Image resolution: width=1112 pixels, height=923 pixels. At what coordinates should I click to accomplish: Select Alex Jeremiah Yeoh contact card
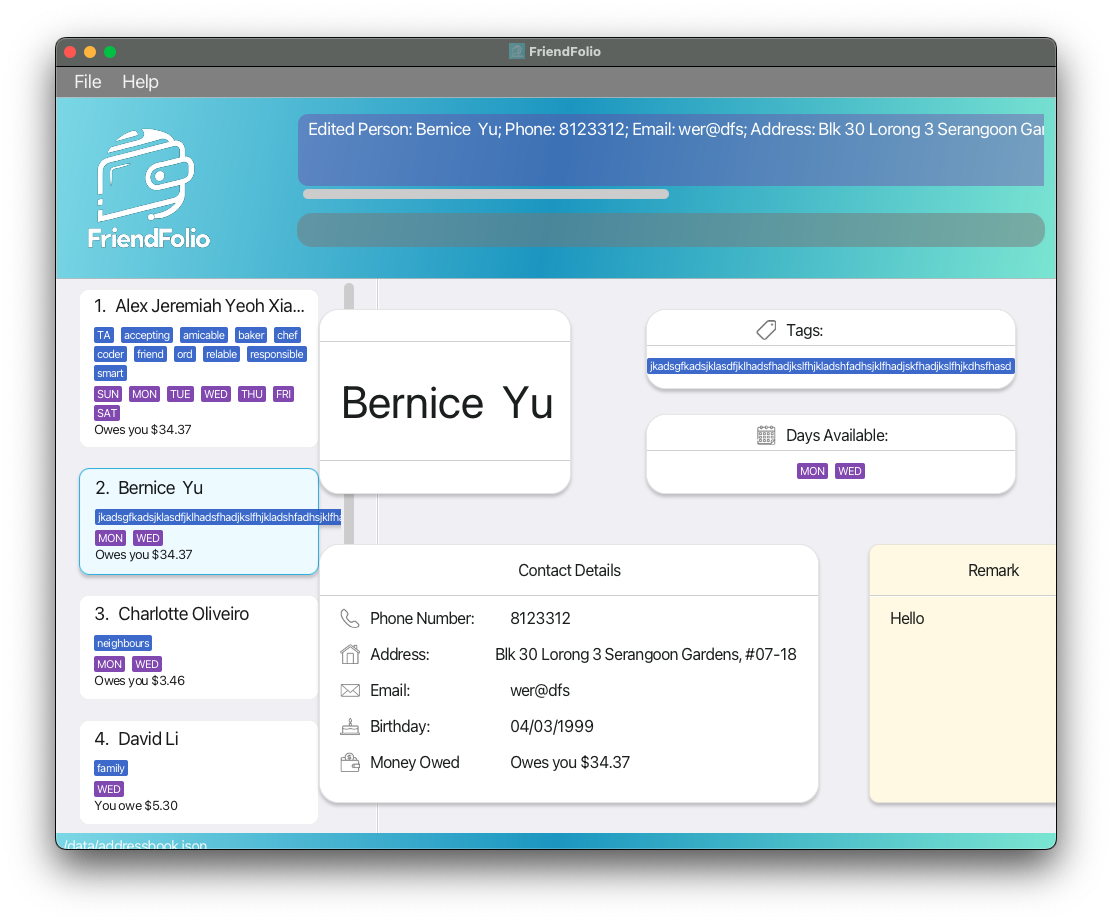(x=199, y=368)
